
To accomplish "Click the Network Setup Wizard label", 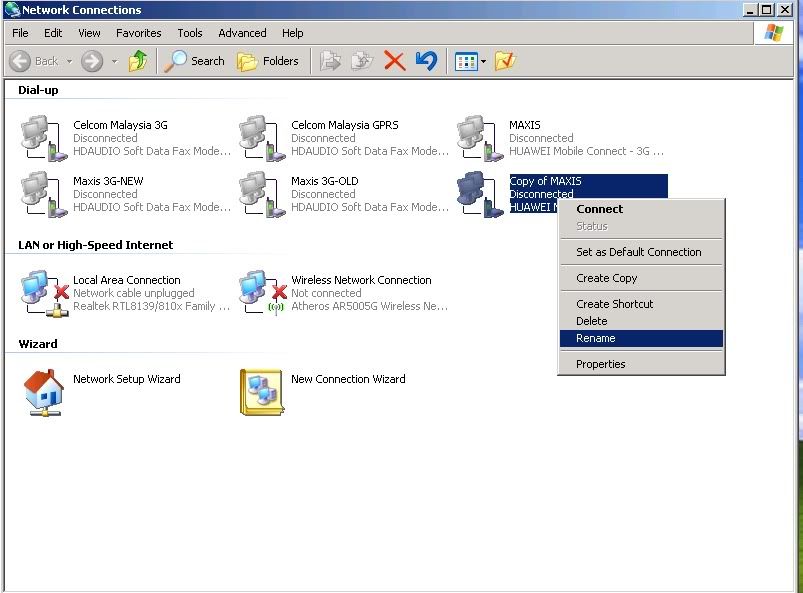I will point(126,379).
